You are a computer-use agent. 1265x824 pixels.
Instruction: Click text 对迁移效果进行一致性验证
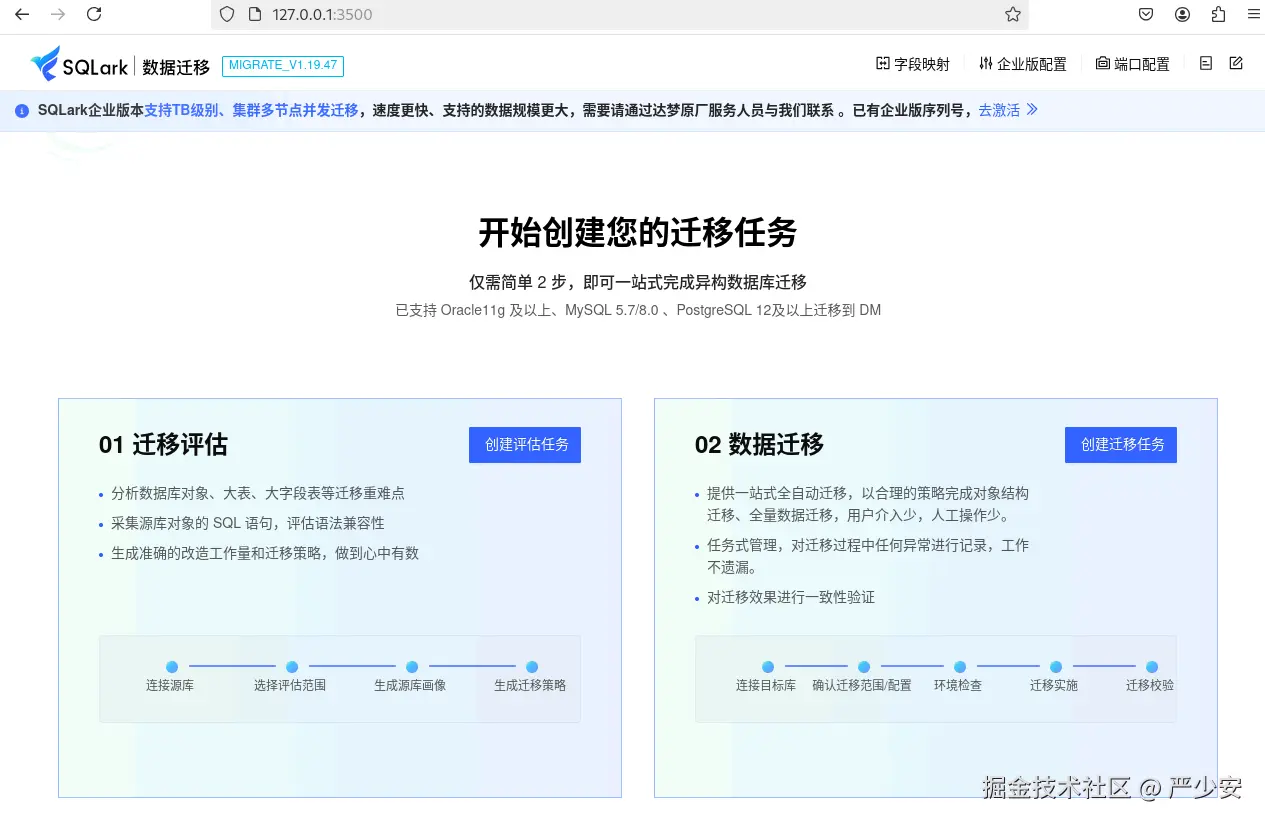(791, 597)
